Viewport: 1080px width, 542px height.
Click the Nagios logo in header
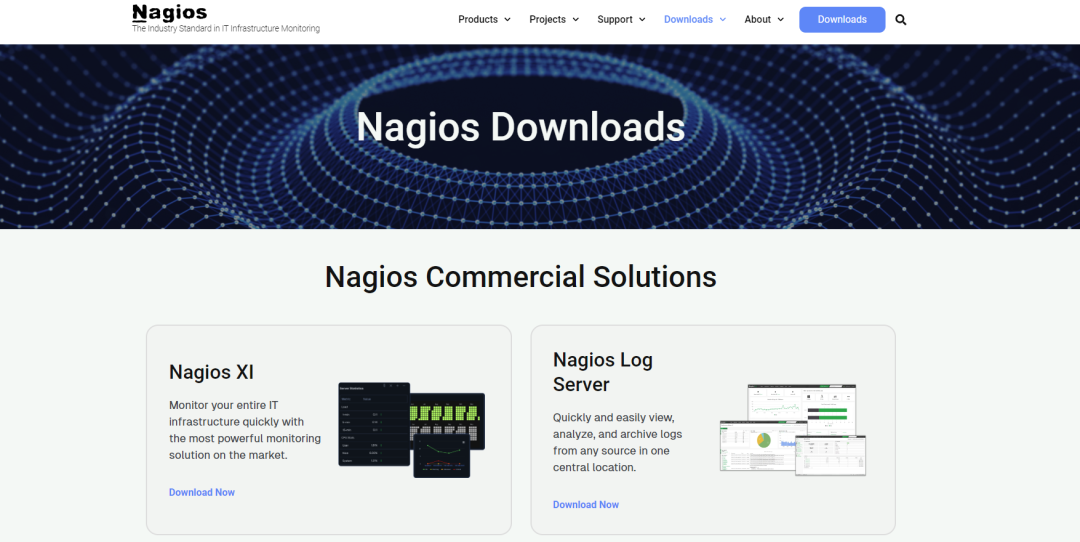click(169, 13)
